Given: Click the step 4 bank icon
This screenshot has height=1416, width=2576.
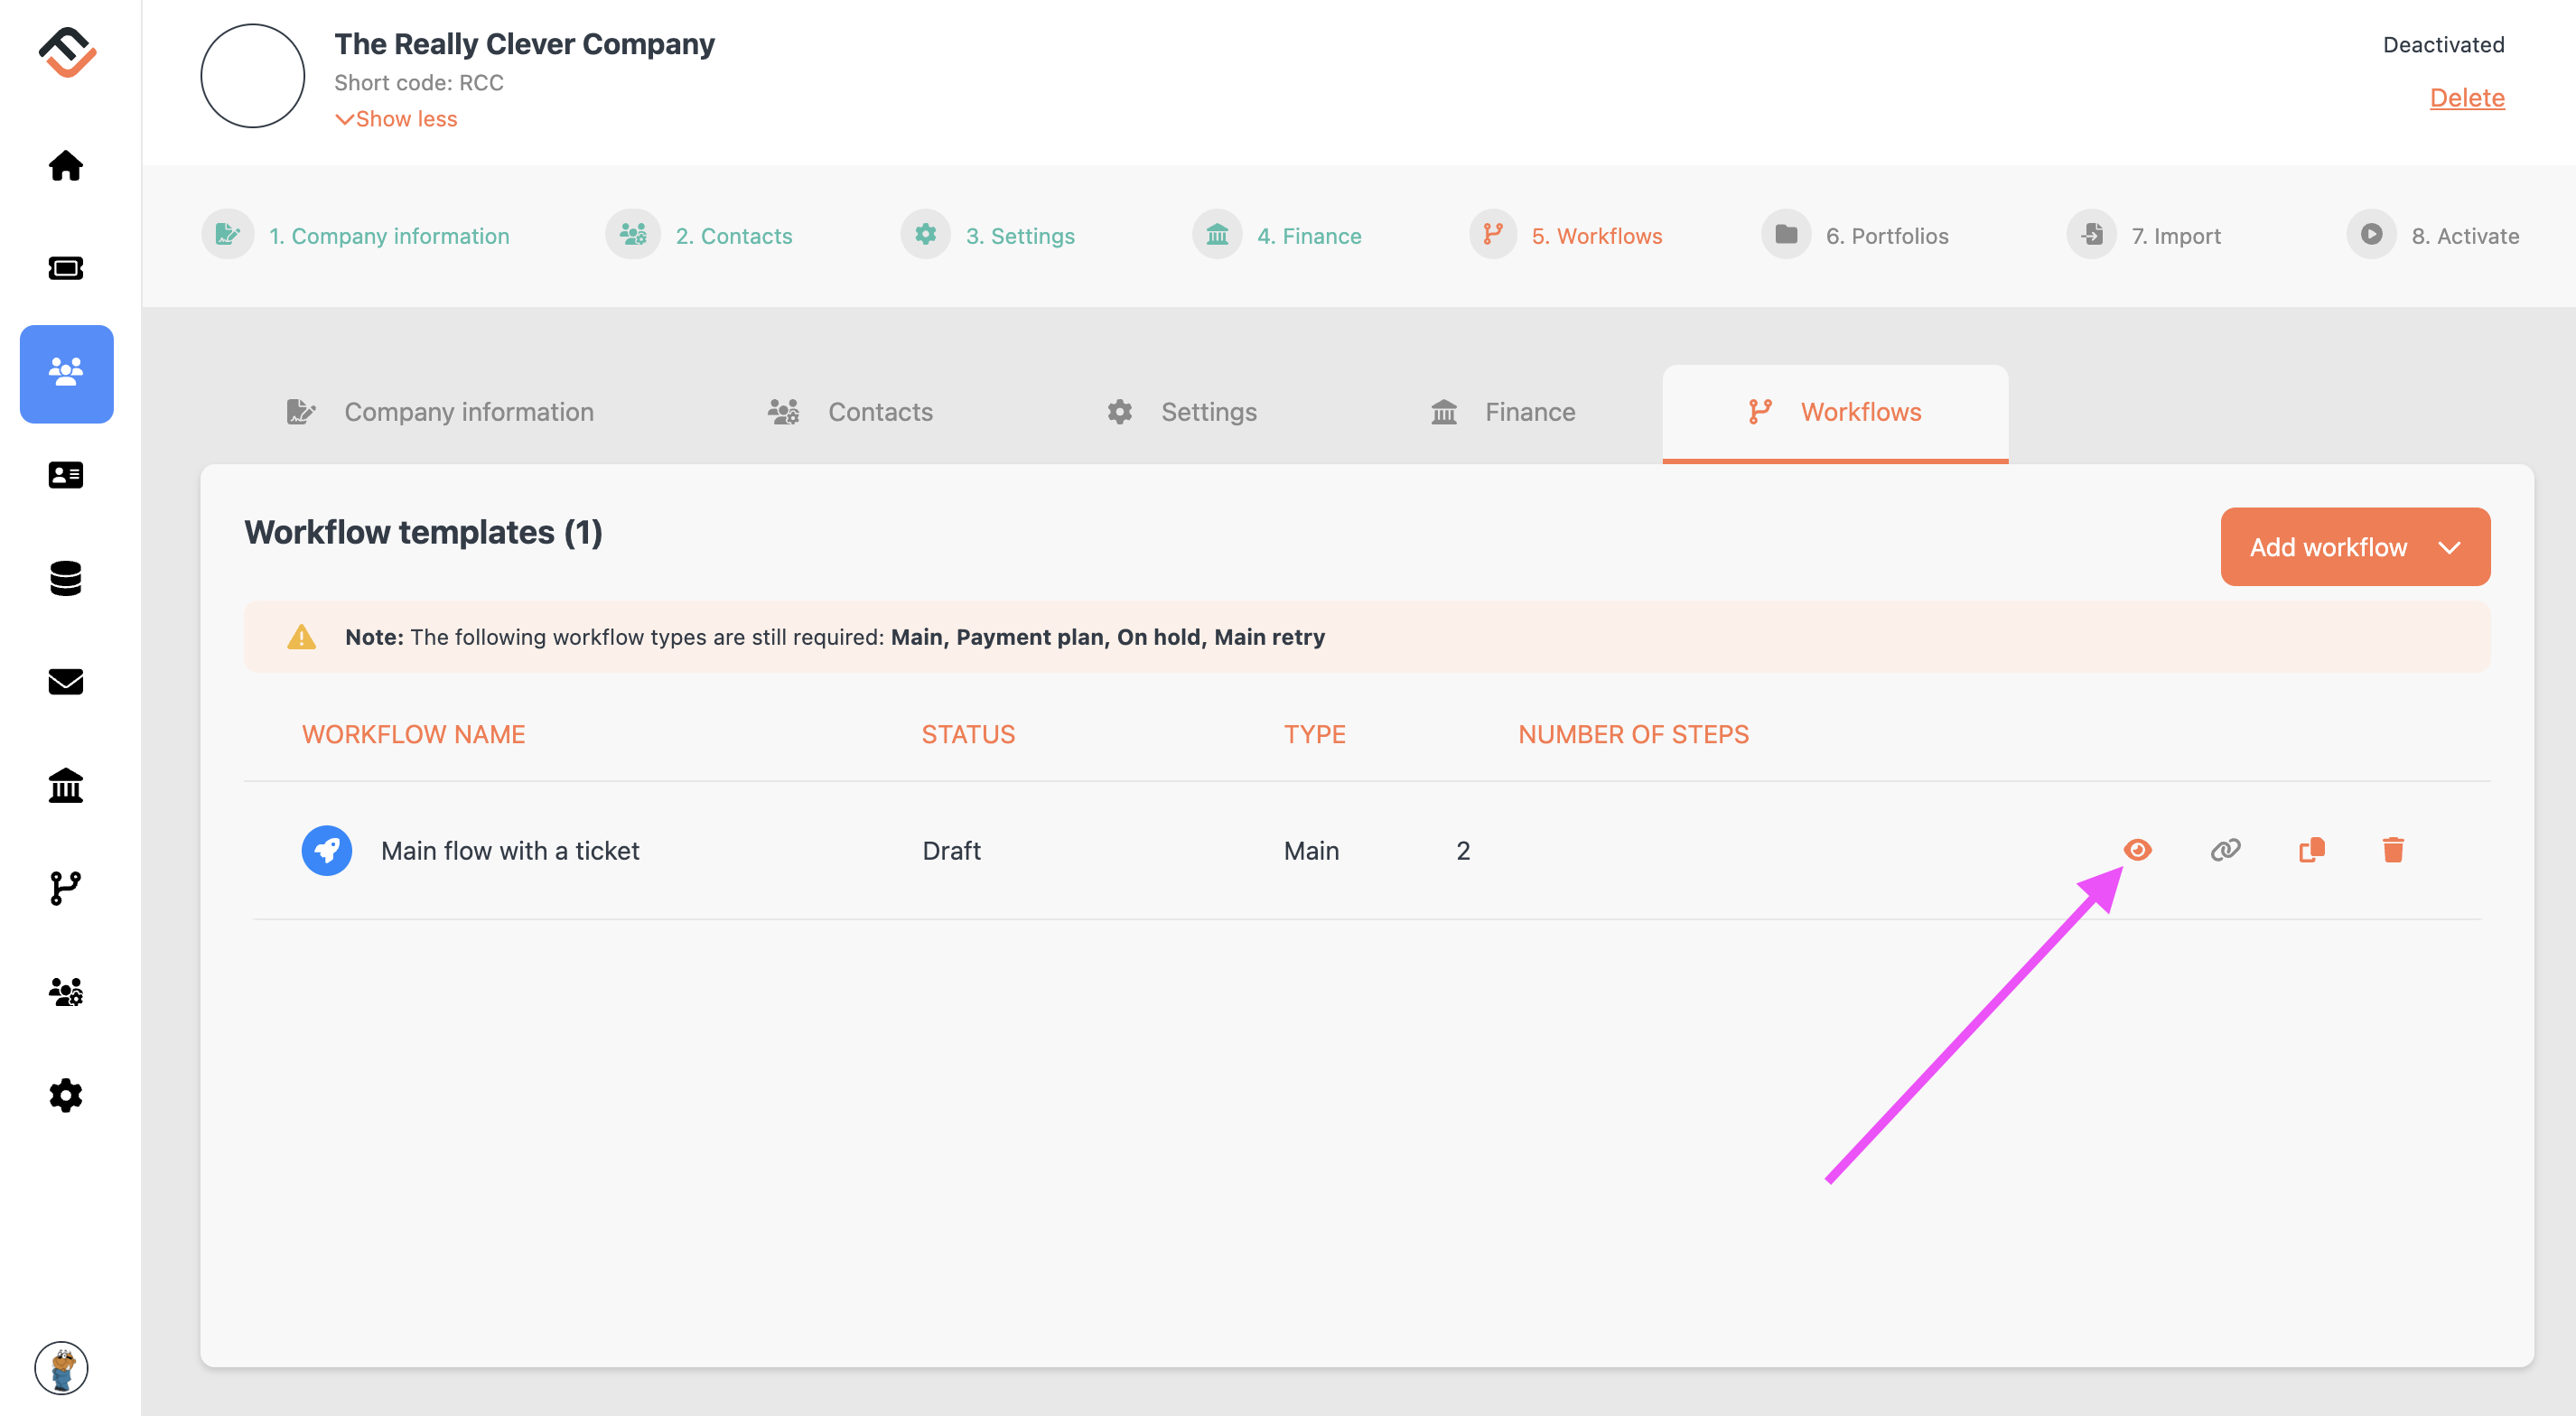Looking at the screenshot, I should pos(1217,234).
